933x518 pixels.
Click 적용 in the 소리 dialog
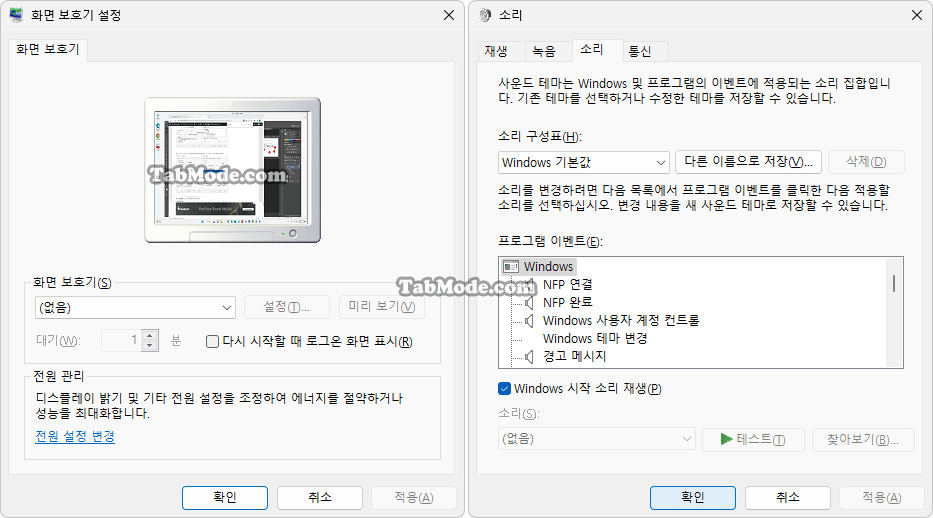point(881,497)
